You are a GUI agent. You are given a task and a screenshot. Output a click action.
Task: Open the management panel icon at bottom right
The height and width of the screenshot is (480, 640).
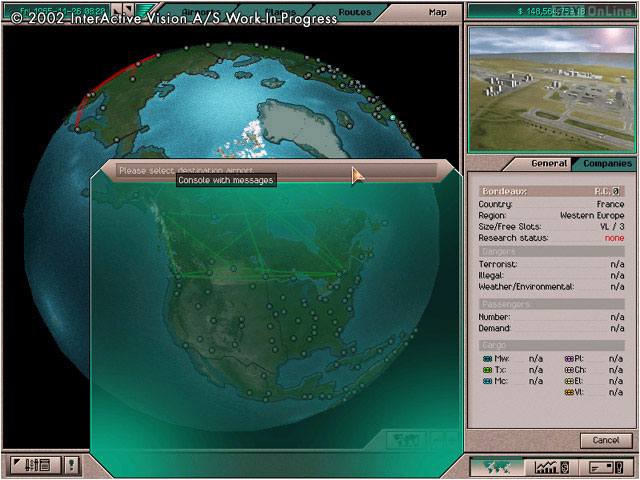click(607, 466)
